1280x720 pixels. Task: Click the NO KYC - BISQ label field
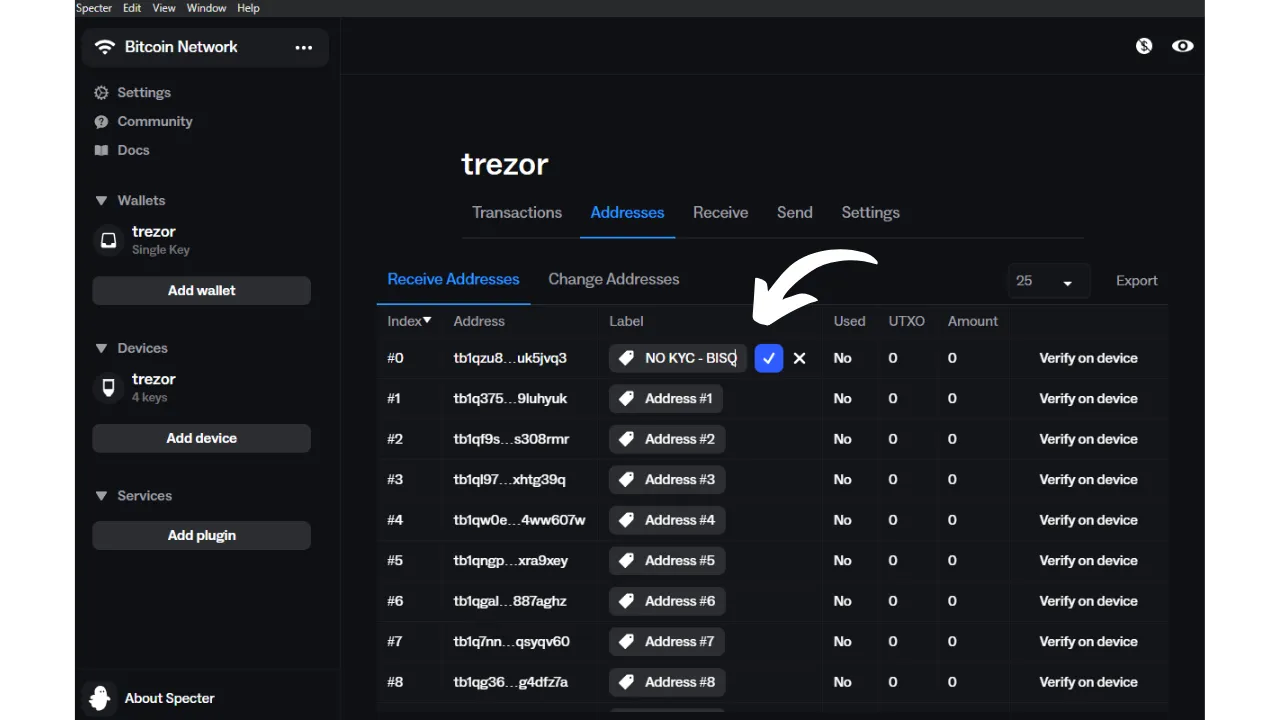[690, 358]
